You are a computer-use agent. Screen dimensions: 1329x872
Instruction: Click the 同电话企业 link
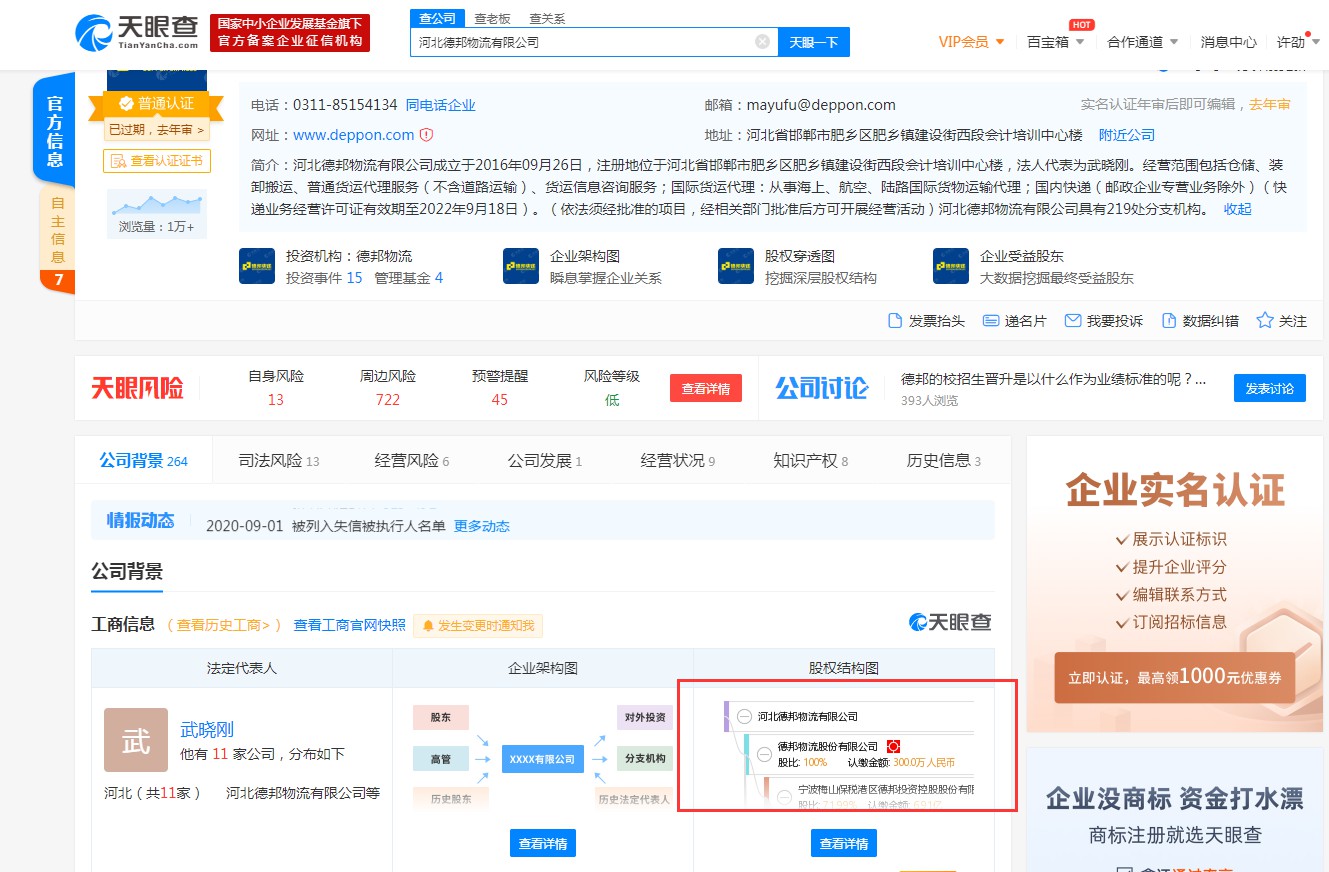(441, 105)
